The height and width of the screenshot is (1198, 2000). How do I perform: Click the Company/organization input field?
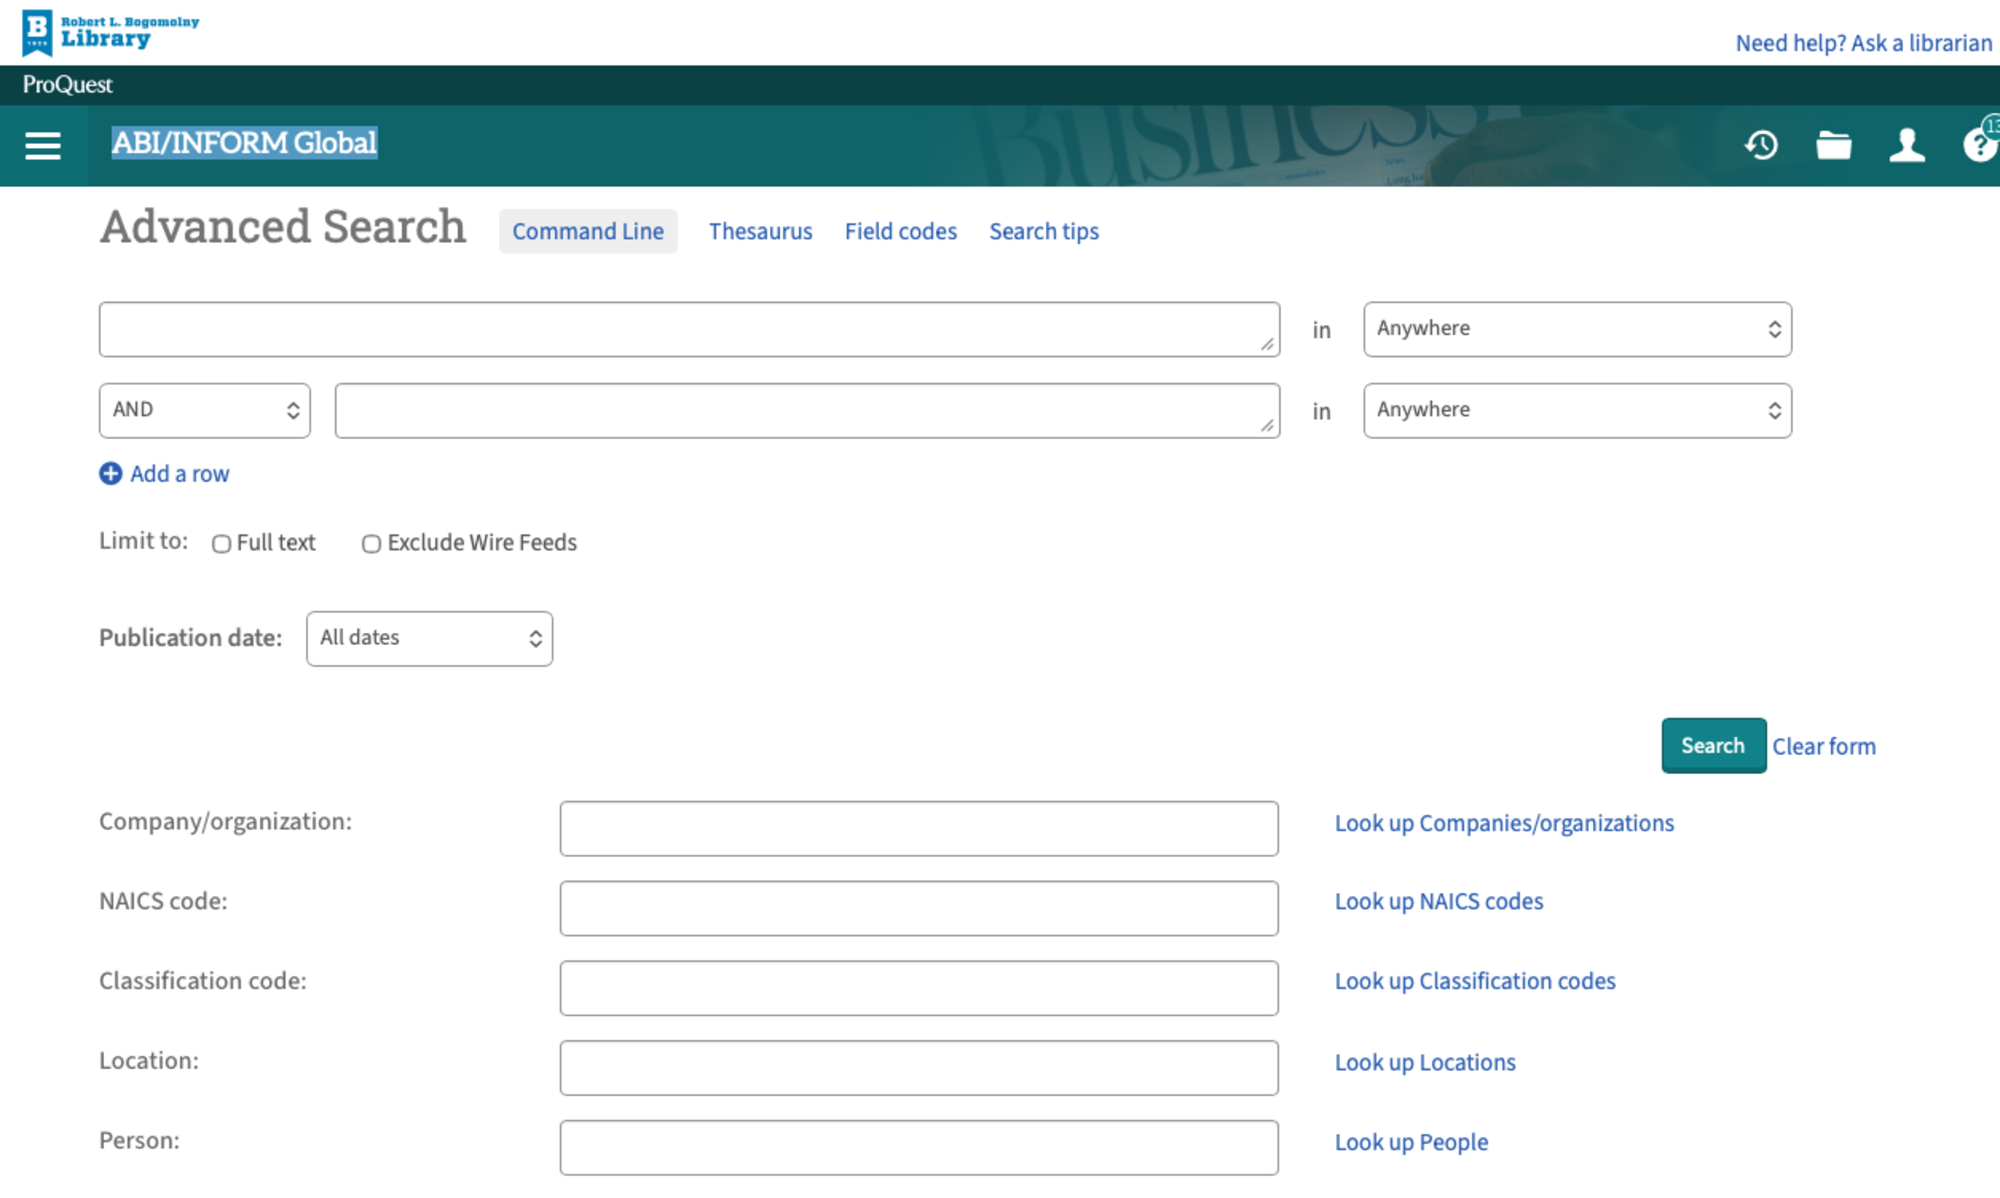tap(918, 828)
